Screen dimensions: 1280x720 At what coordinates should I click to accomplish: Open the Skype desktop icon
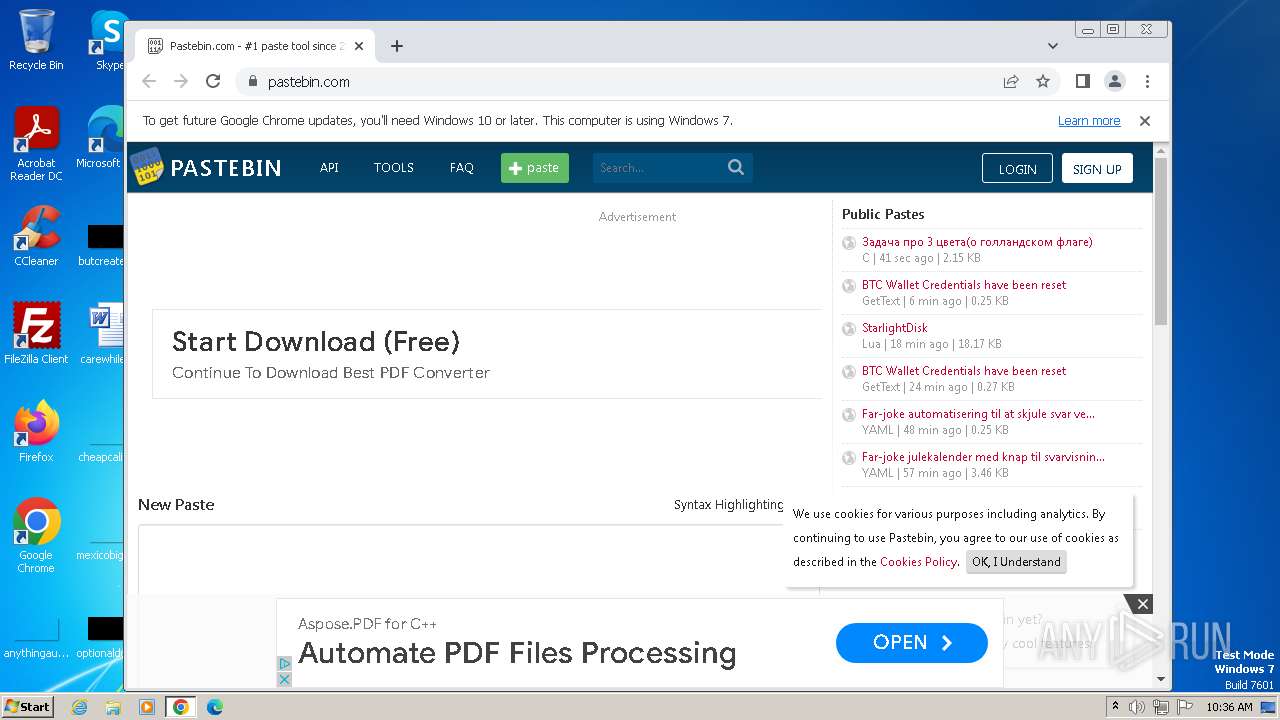(x=106, y=41)
